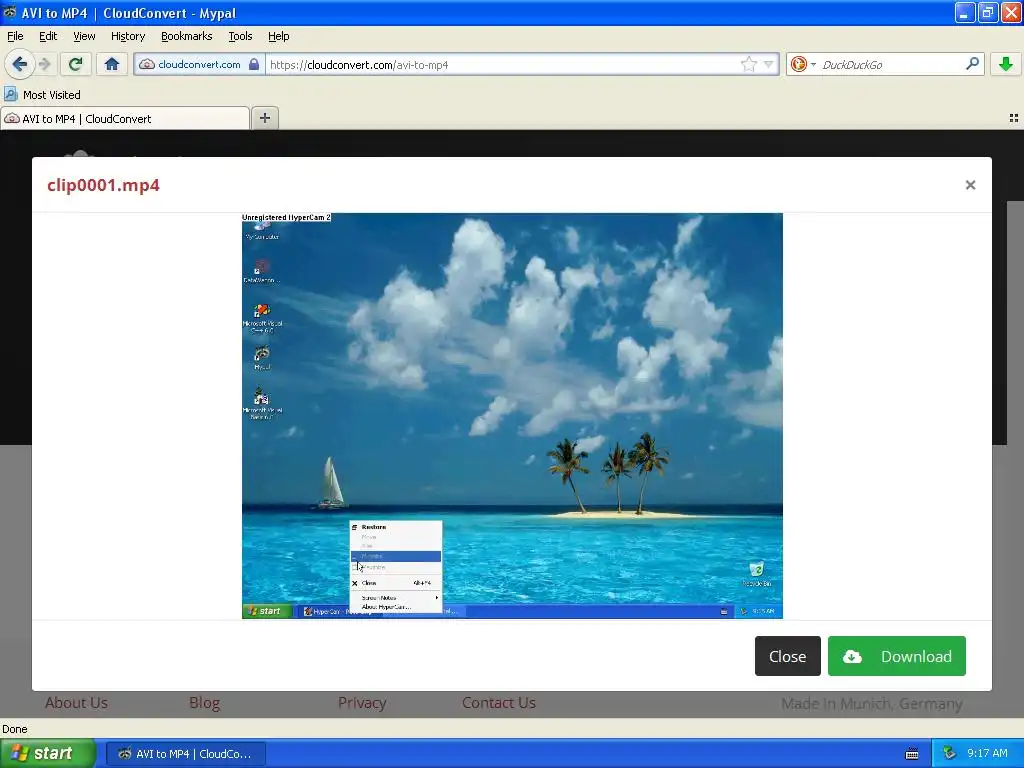1024x768 pixels.
Task: Open the Blog footer link
Action: pos(204,703)
